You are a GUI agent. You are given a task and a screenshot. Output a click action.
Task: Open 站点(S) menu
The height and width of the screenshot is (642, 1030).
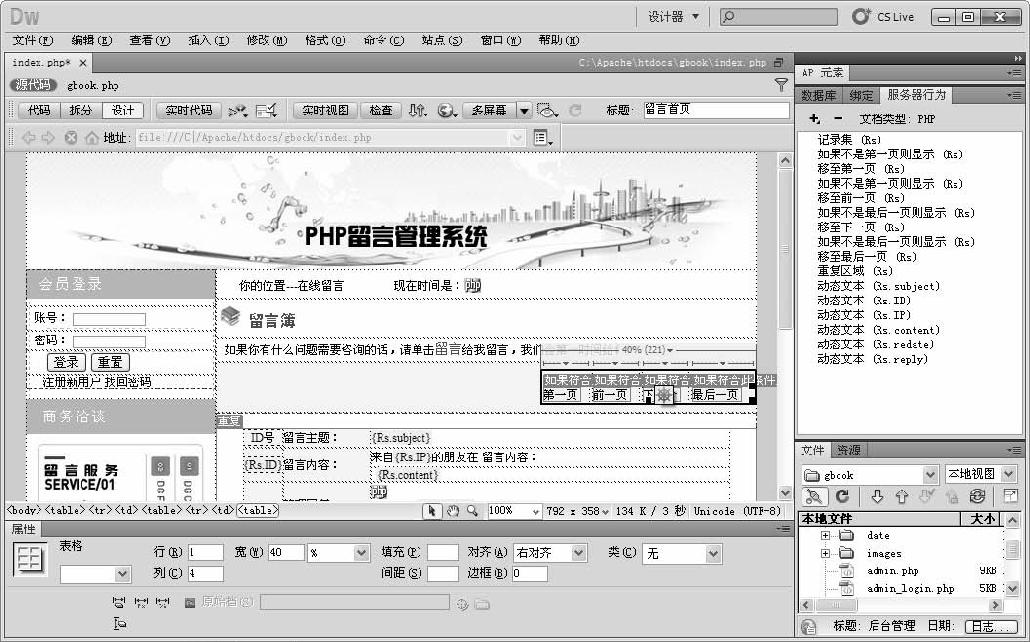click(441, 40)
